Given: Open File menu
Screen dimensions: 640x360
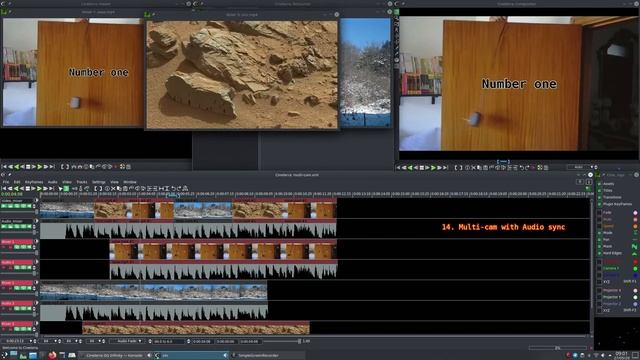Looking at the screenshot, I should coord(6,182).
